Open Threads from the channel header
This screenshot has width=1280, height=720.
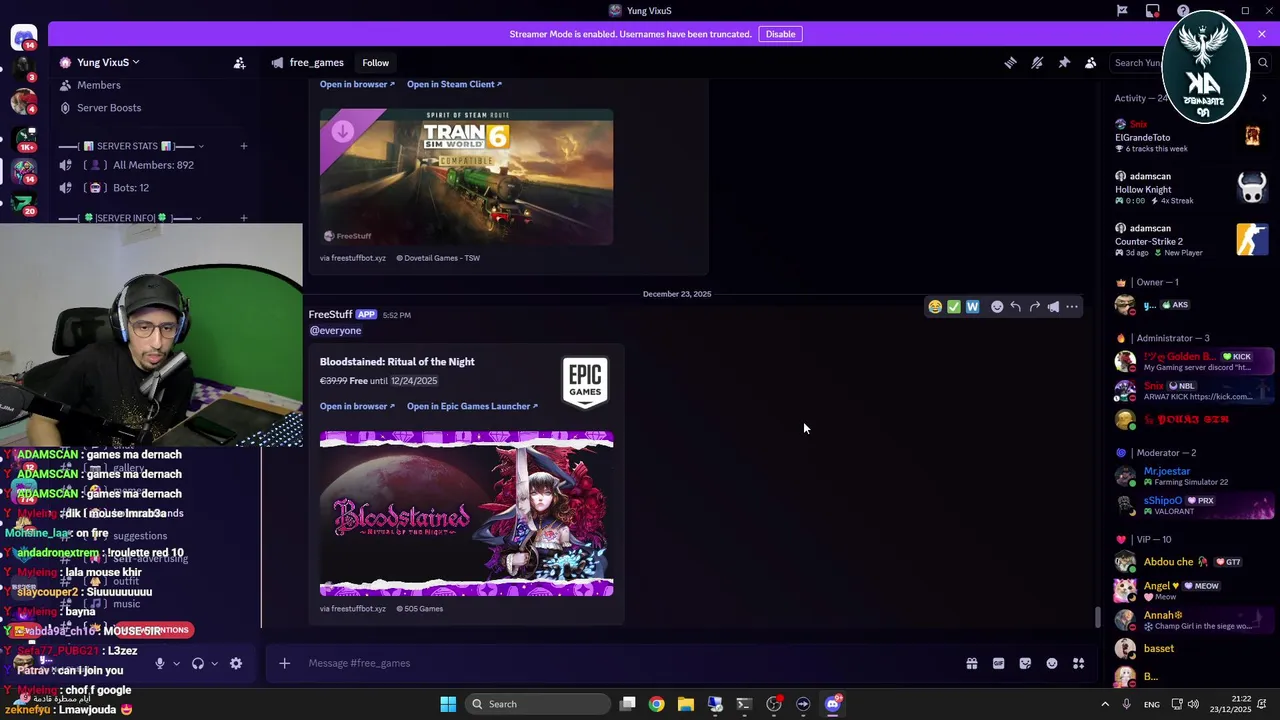pyautogui.click(x=1010, y=63)
